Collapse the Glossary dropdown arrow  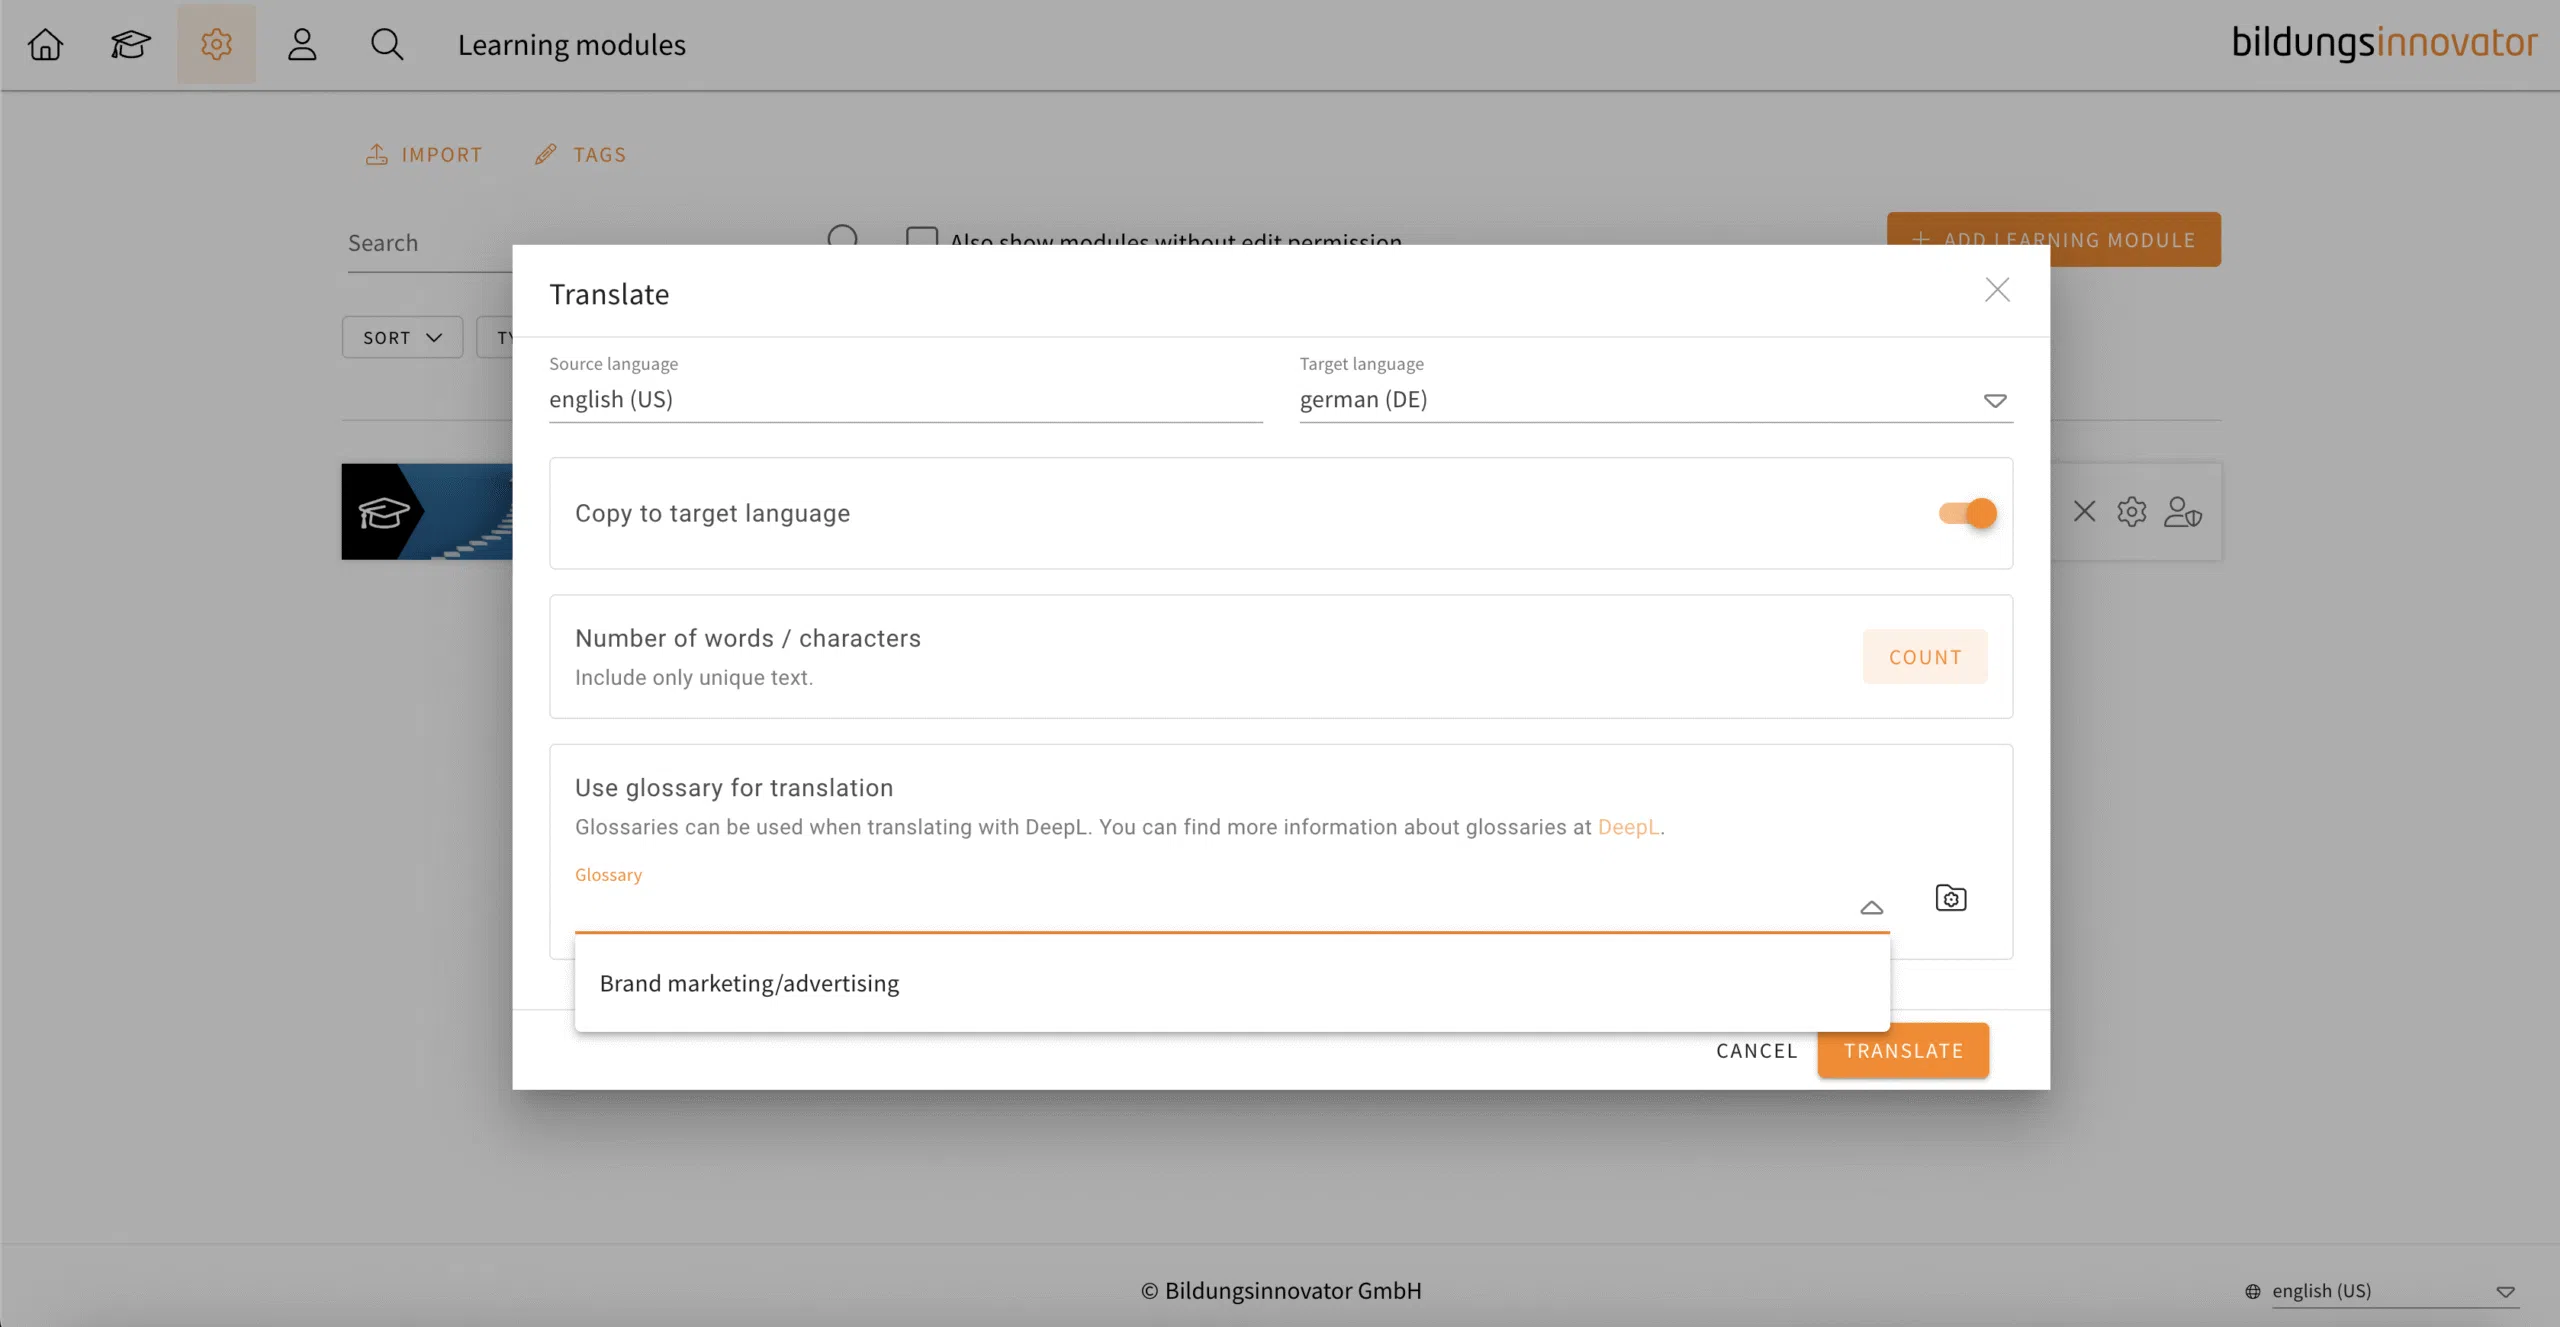point(1871,908)
